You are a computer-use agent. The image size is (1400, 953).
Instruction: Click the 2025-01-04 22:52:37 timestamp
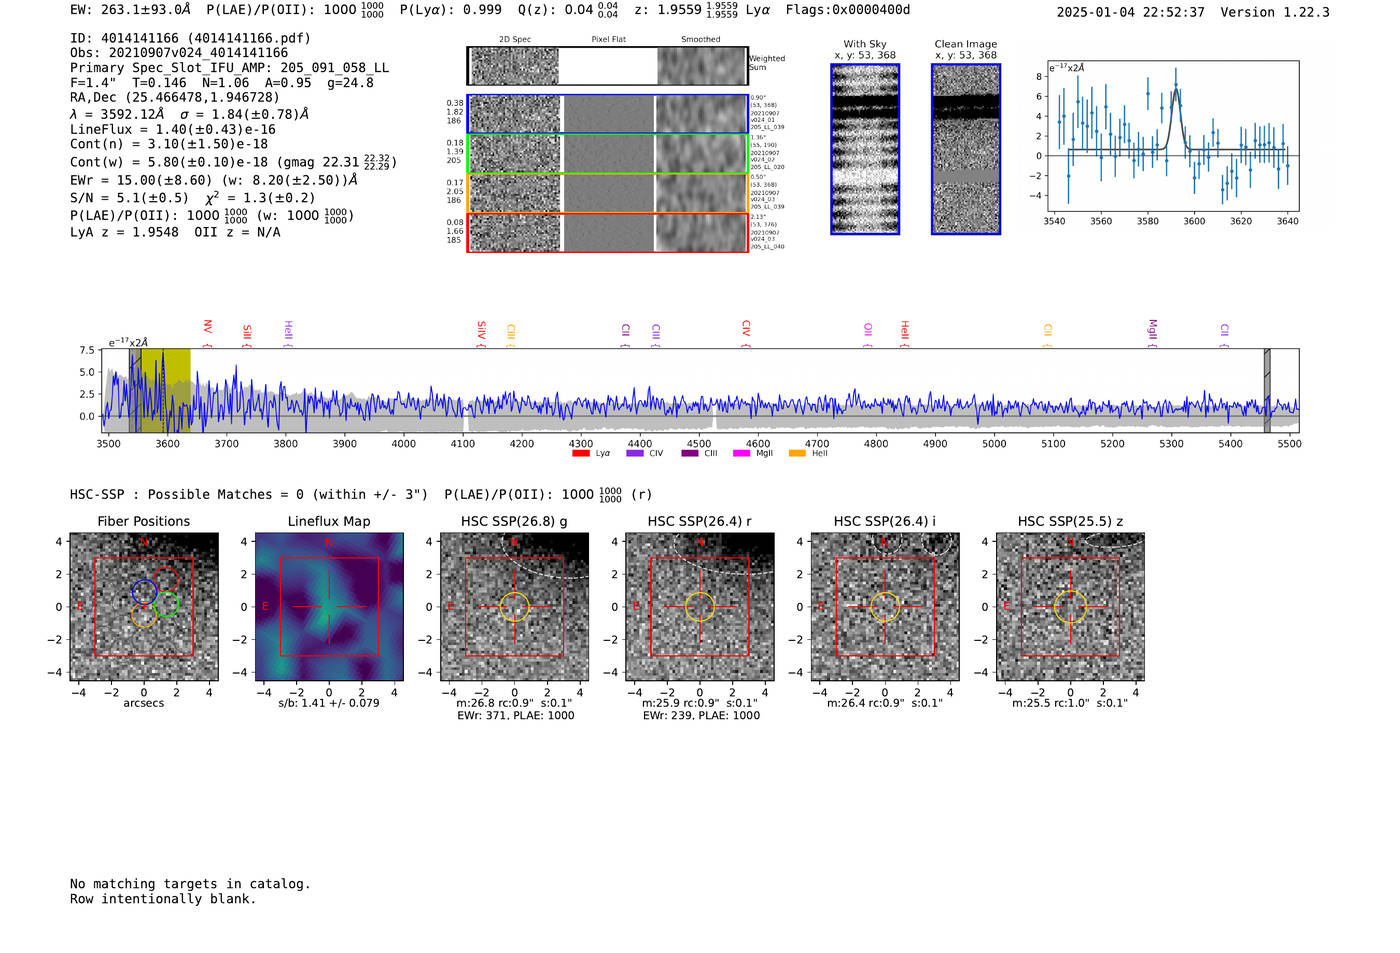pyautogui.click(x=1131, y=12)
